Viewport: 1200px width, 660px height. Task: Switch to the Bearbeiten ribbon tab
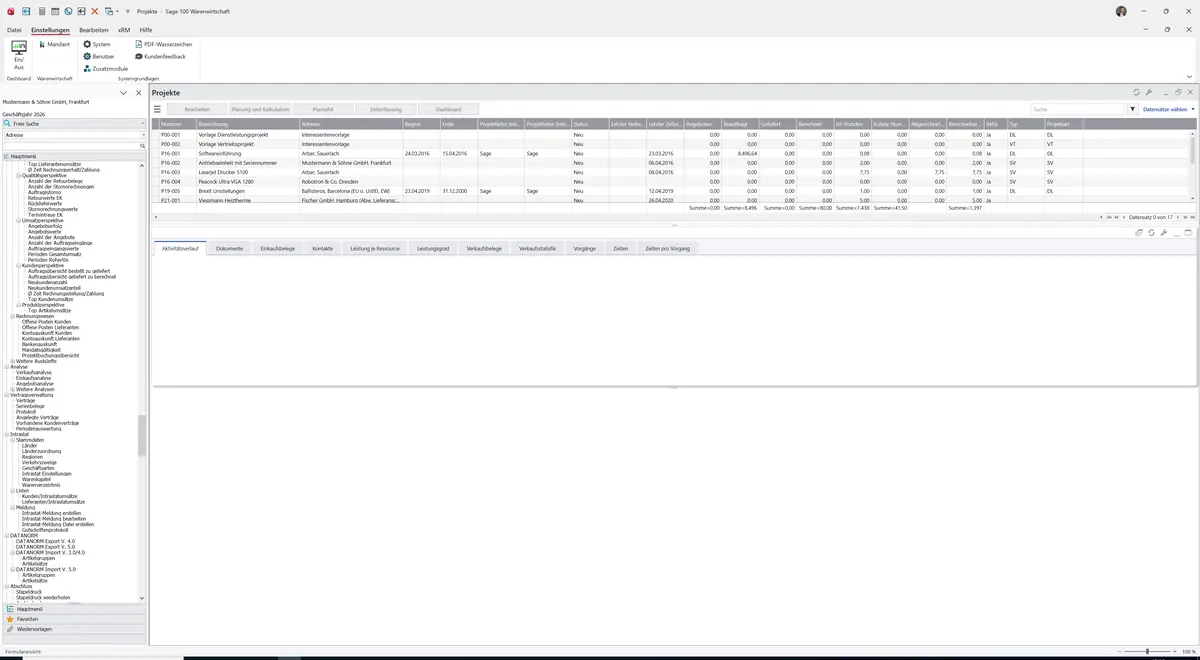pyautogui.click(x=94, y=30)
